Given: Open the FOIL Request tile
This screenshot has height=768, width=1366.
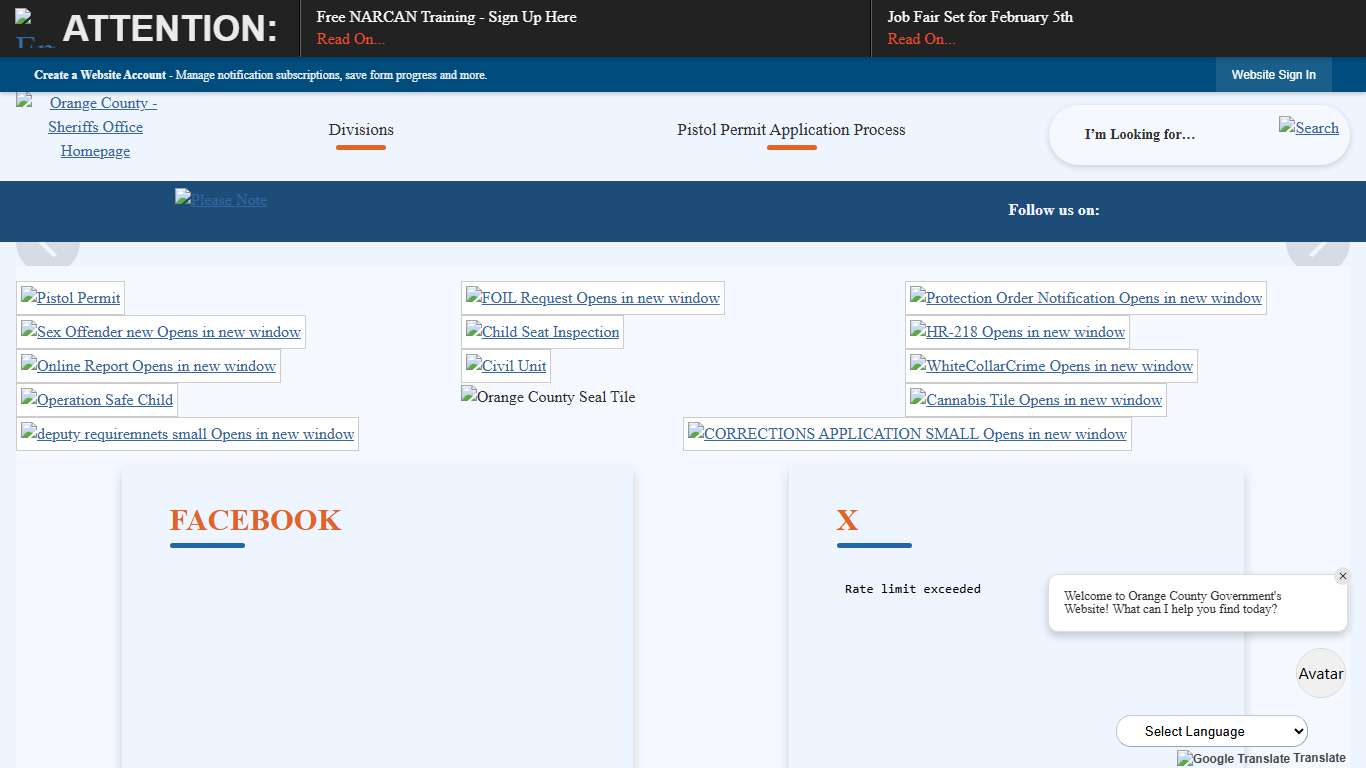Looking at the screenshot, I should click(593, 298).
